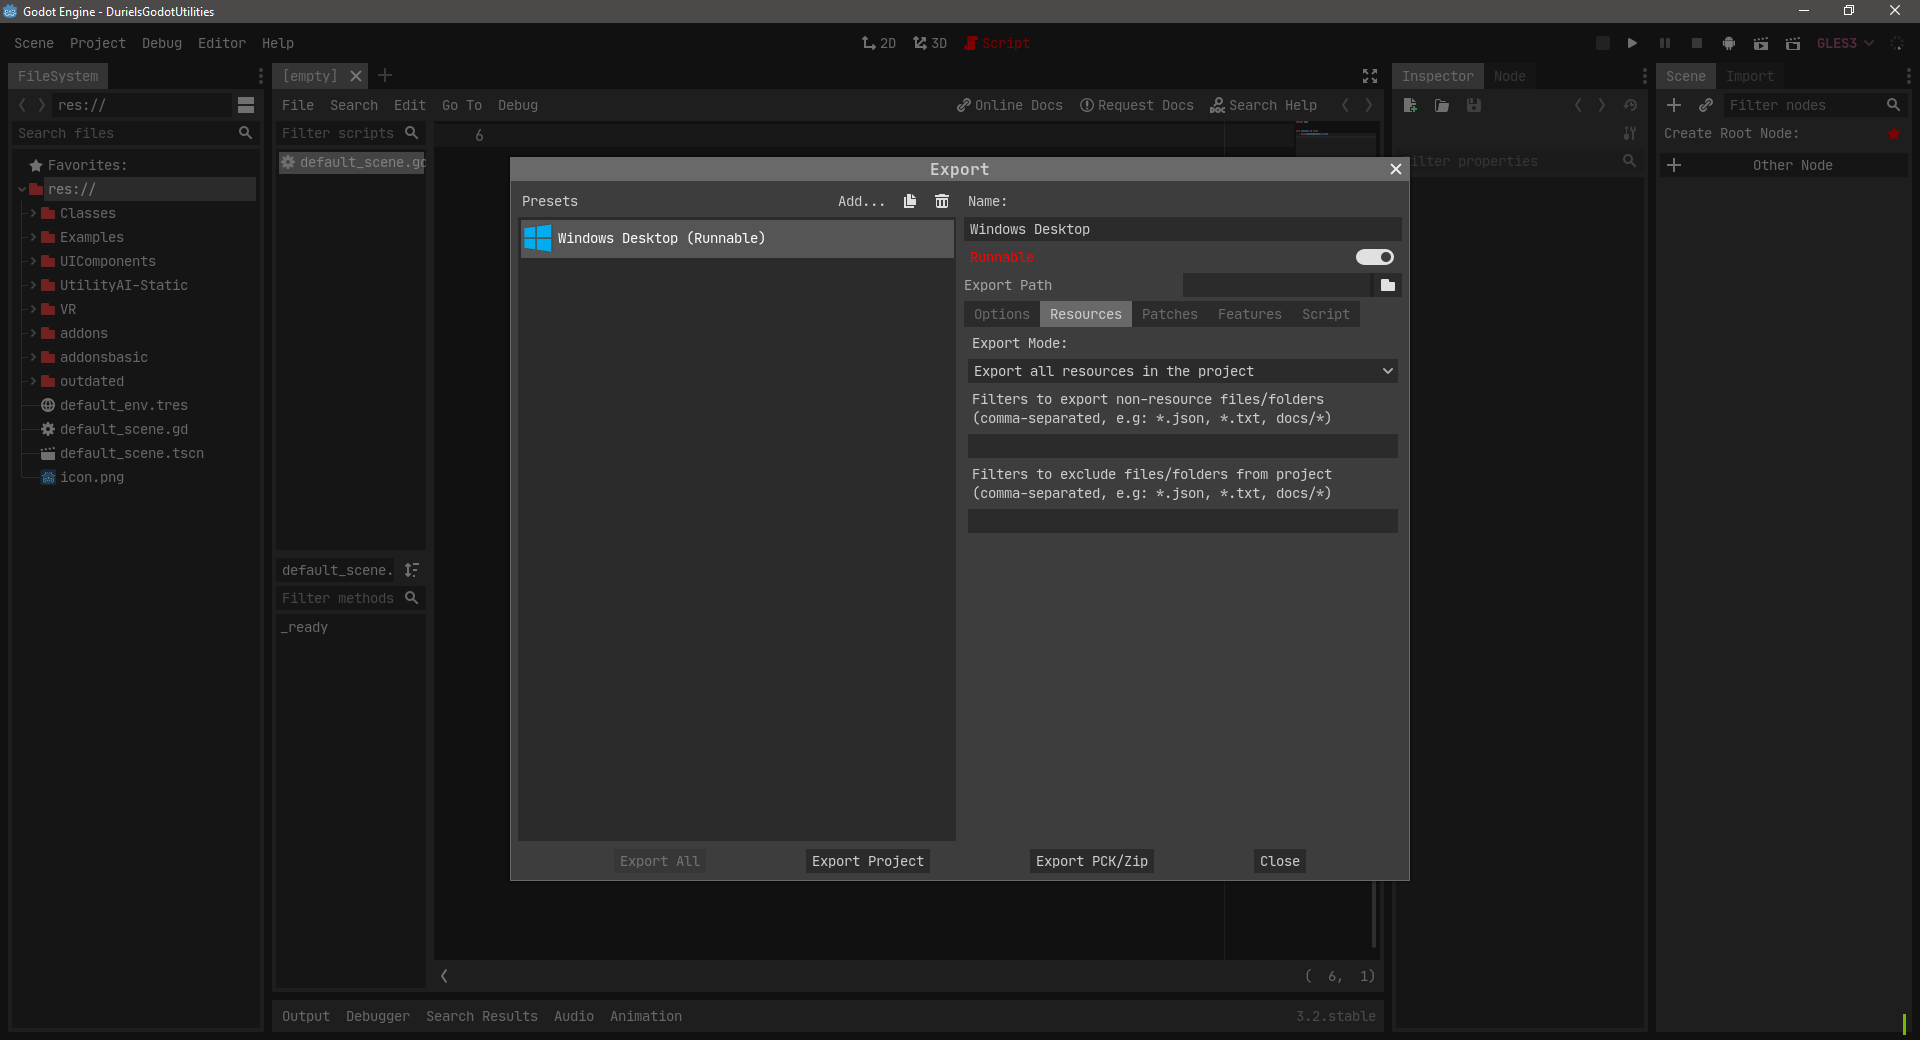Delete the selected export preset
The height and width of the screenshot is (1040, 1920).
(942, 201)
